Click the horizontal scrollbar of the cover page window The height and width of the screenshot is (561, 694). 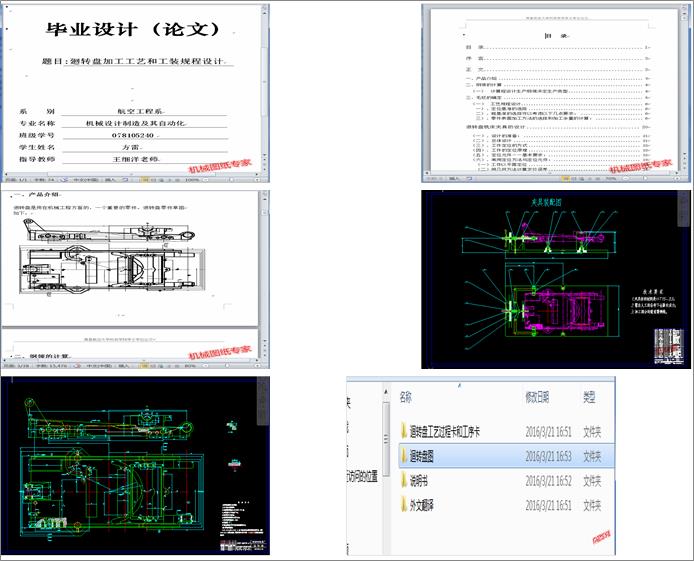(x=132, y=174)
